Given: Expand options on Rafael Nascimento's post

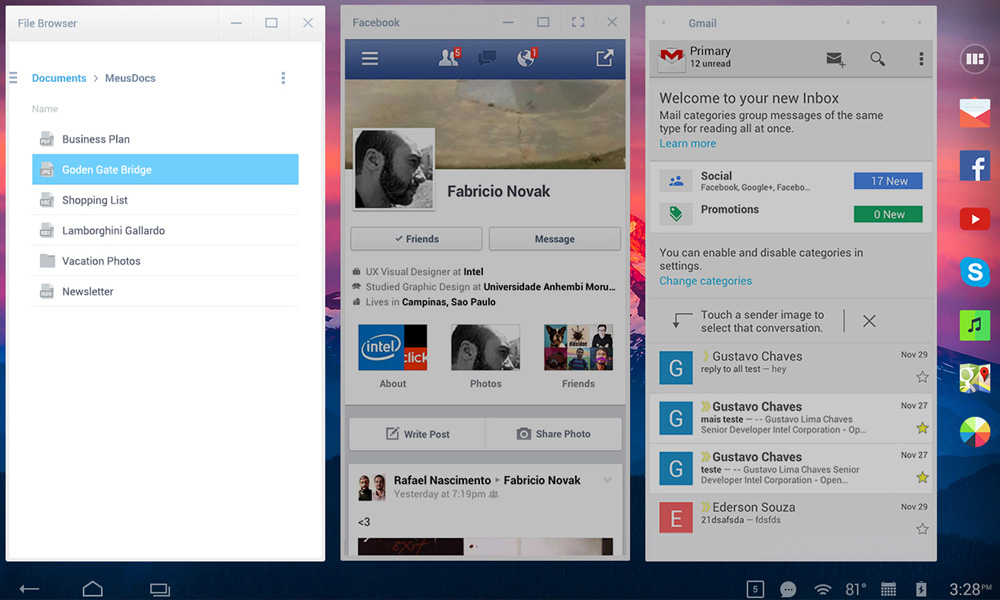Looking at the screenshot, I should click(610, 480).
